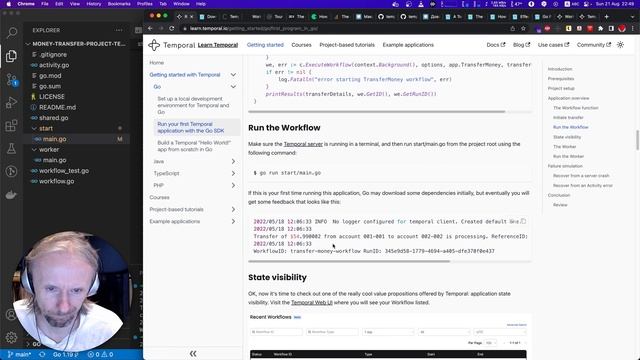Follow the Temporal server link

pyautogui.click(x=303, y=144)
